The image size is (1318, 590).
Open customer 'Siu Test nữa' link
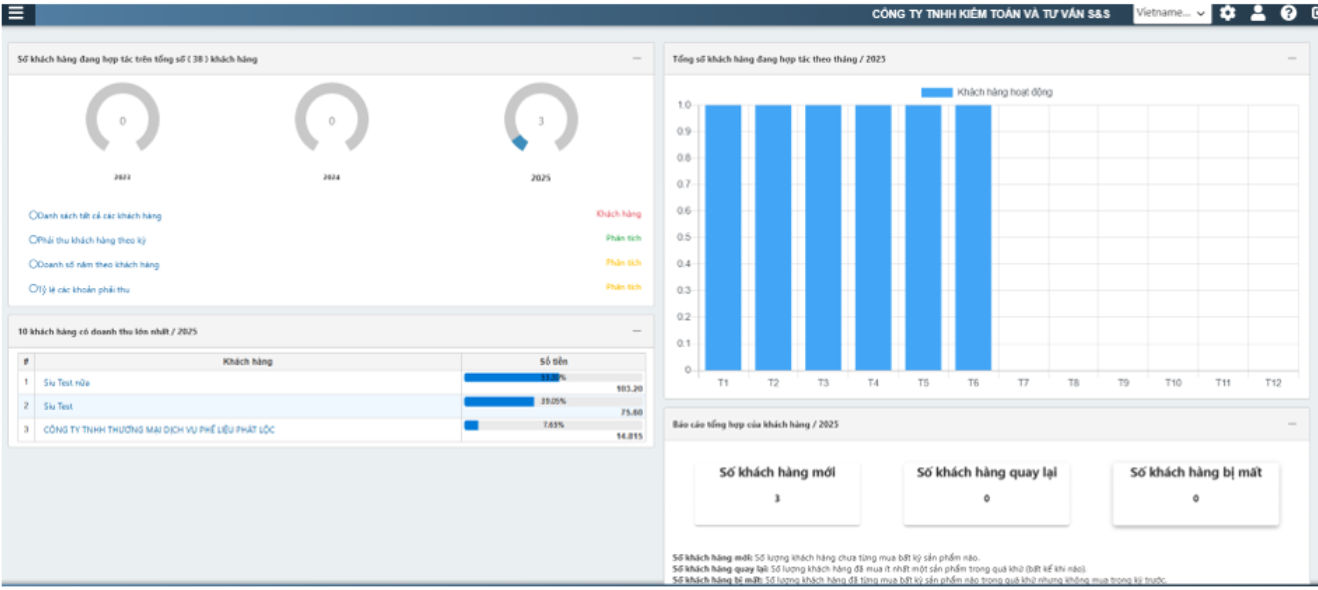click(66, 382)
